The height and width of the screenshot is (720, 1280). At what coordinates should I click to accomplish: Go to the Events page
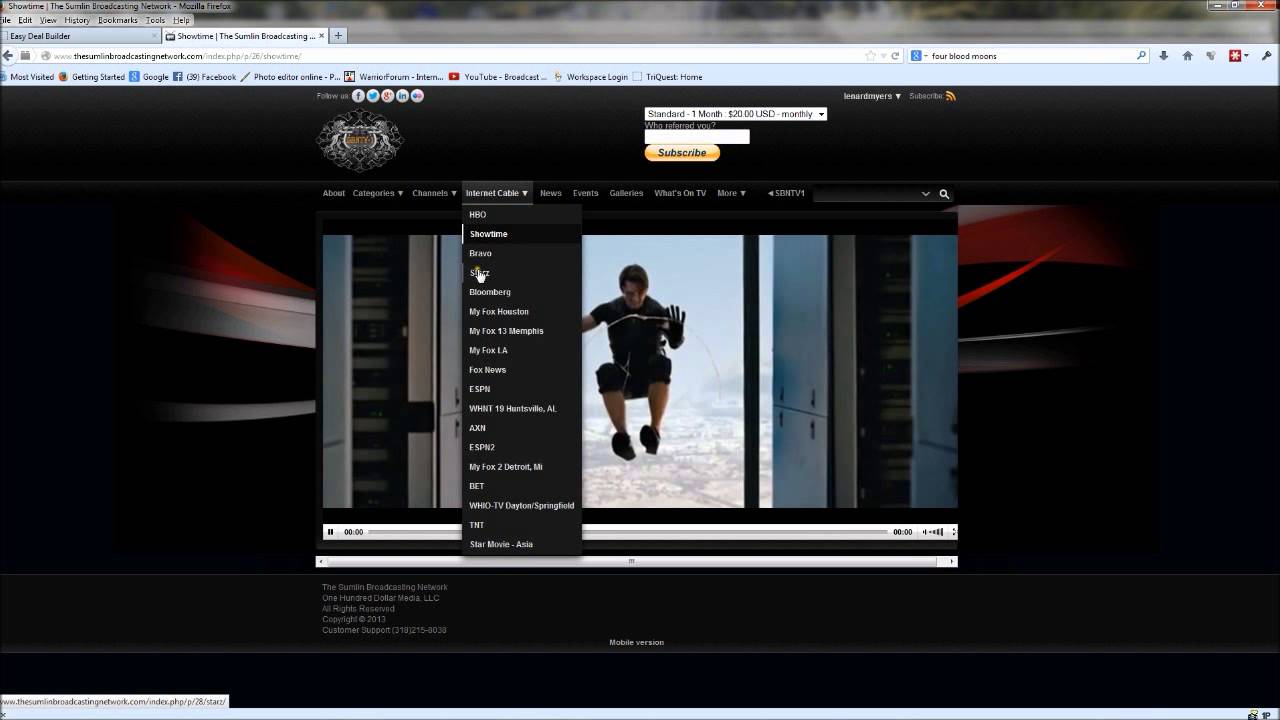585,193
